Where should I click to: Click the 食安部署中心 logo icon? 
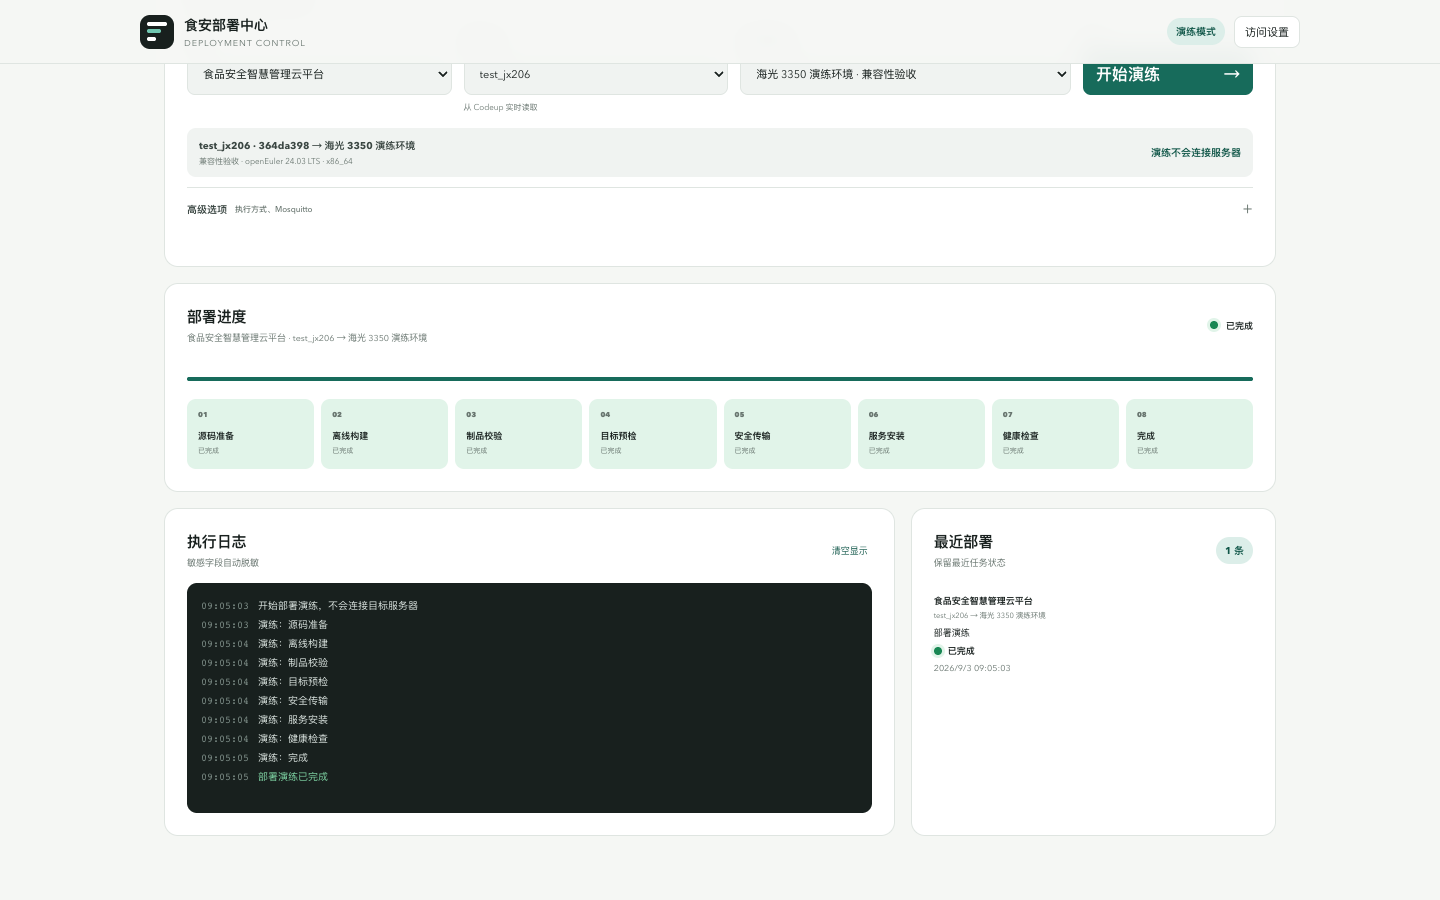[157, 32]
